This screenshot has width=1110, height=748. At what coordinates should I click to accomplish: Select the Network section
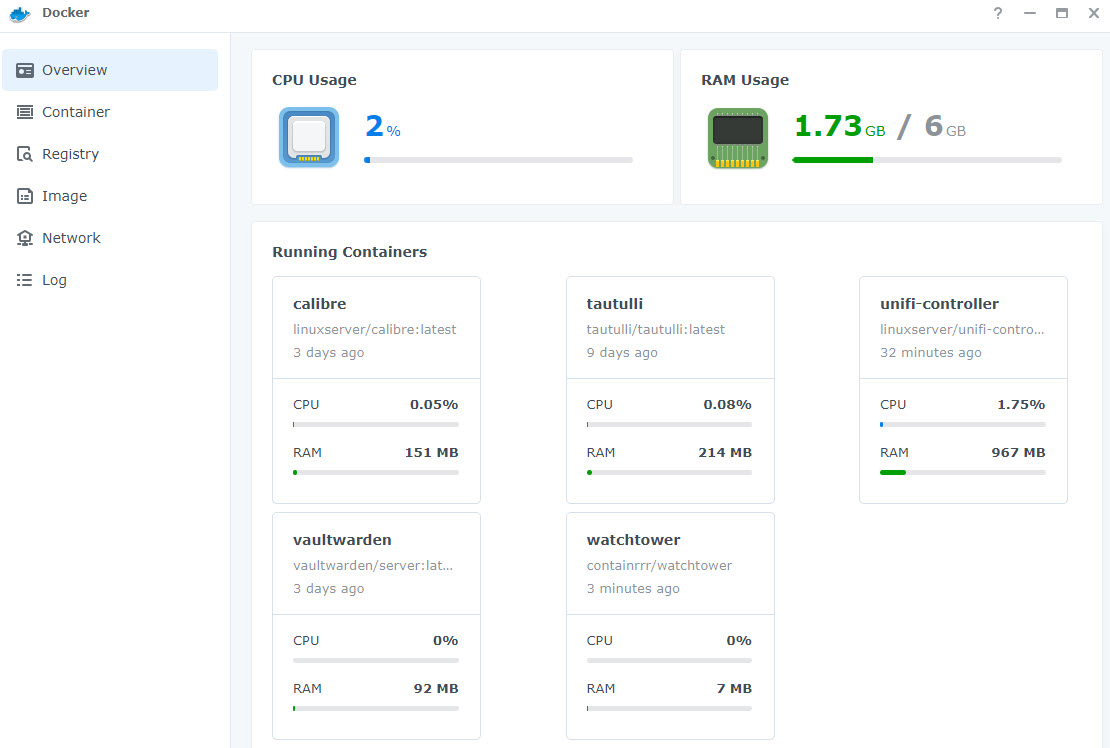coord(110,238)
